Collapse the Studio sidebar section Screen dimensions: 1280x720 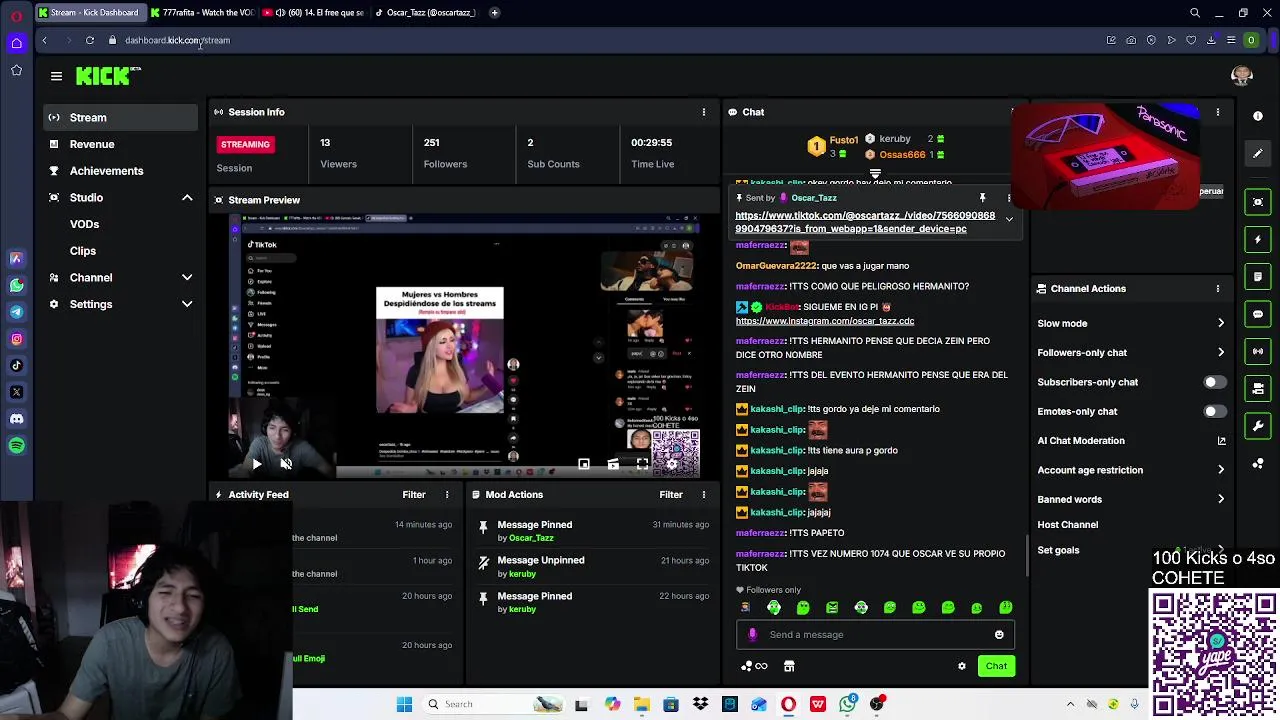[x=187, y=198]
